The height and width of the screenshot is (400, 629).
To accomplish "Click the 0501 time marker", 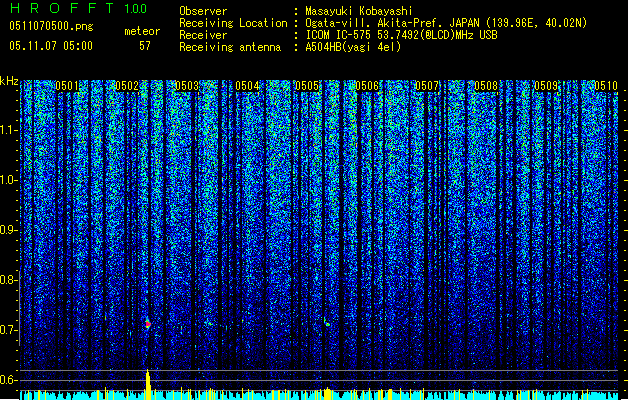I will (x=67, y=86).
